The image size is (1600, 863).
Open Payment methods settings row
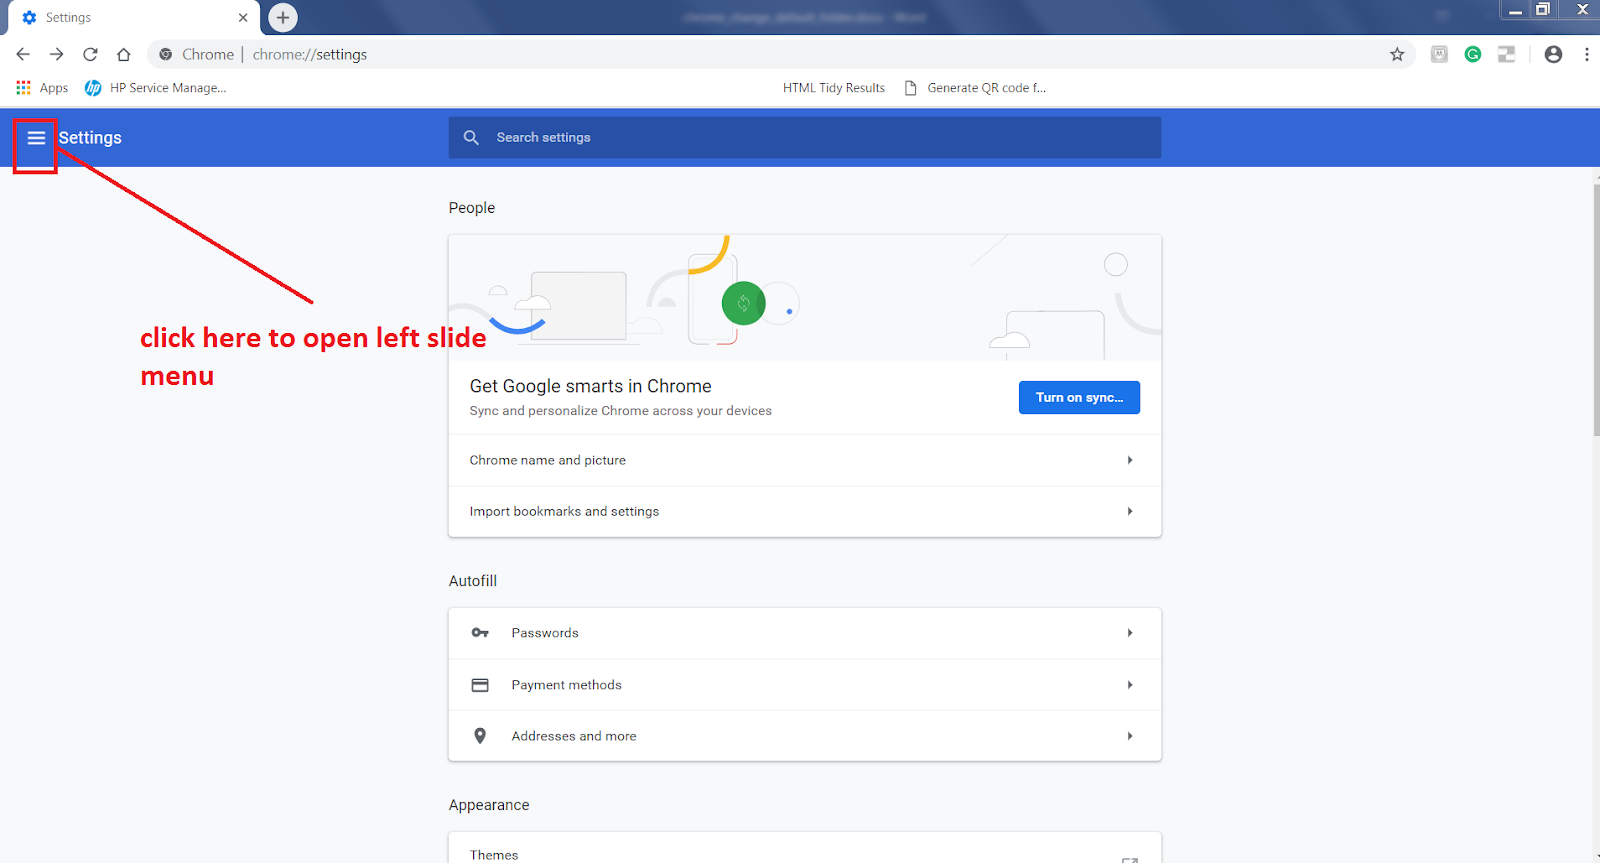point(805,685)
